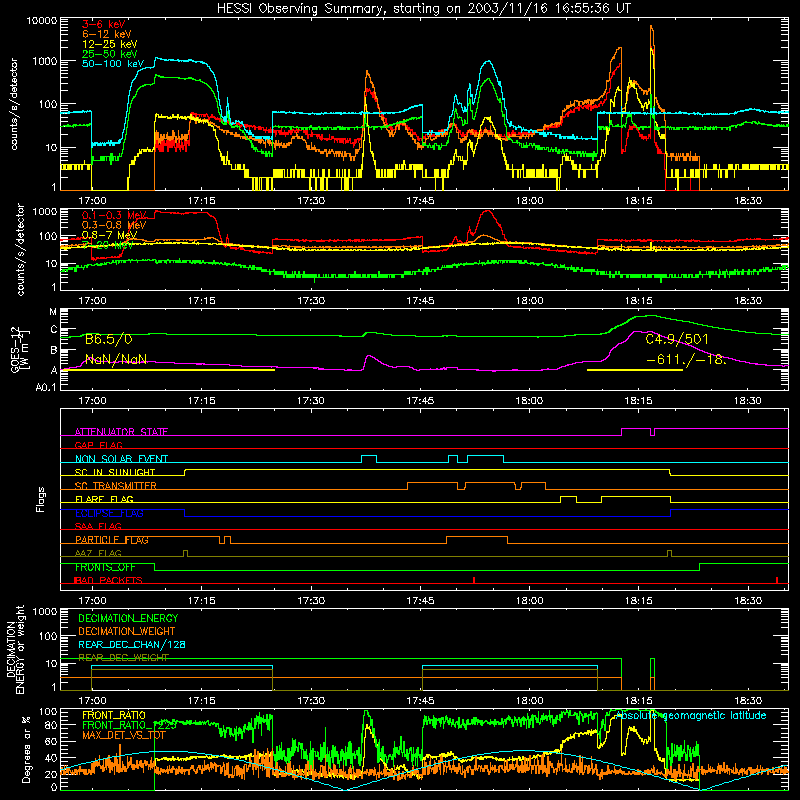The height and width of the screenshot is (800, 800).
Task: Select the GOES-12 vertical axis title
Action: coord(18,350)
